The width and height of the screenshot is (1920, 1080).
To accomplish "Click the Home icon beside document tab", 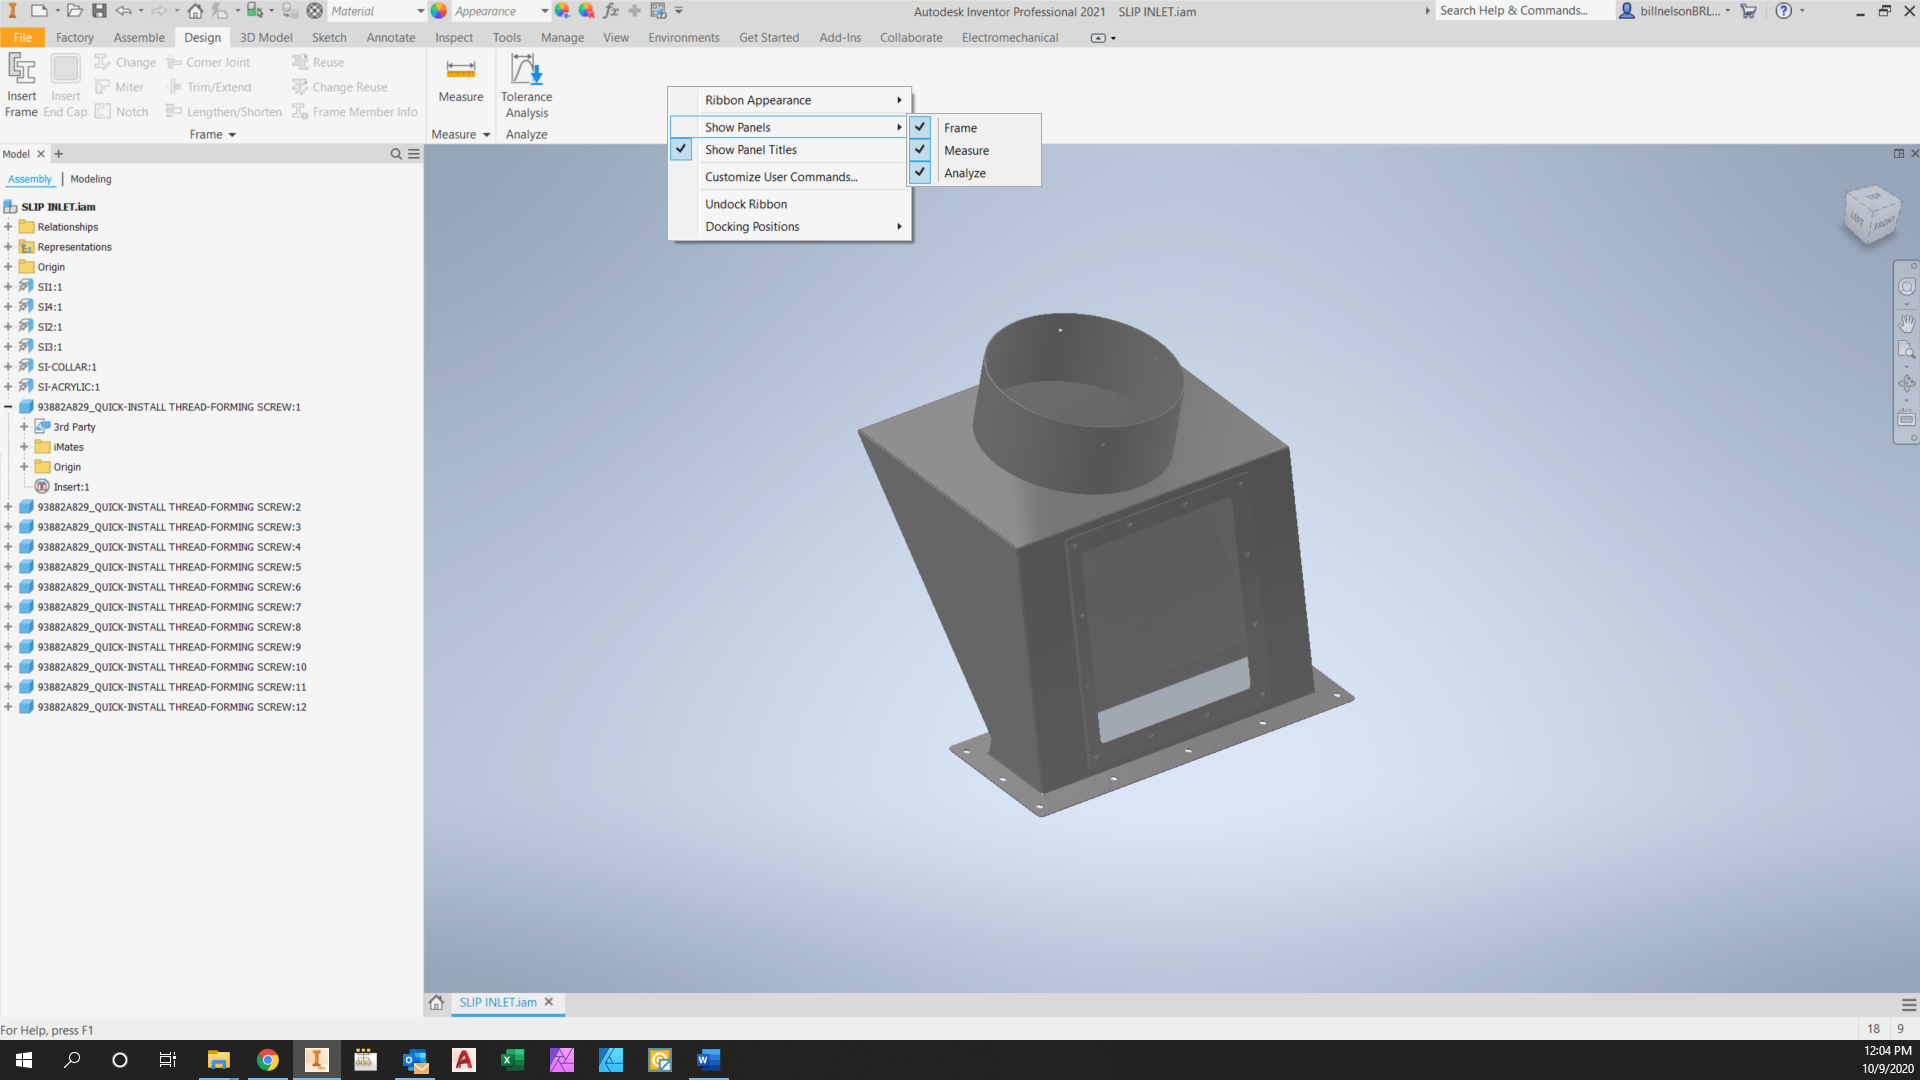I will (436, 1002).
